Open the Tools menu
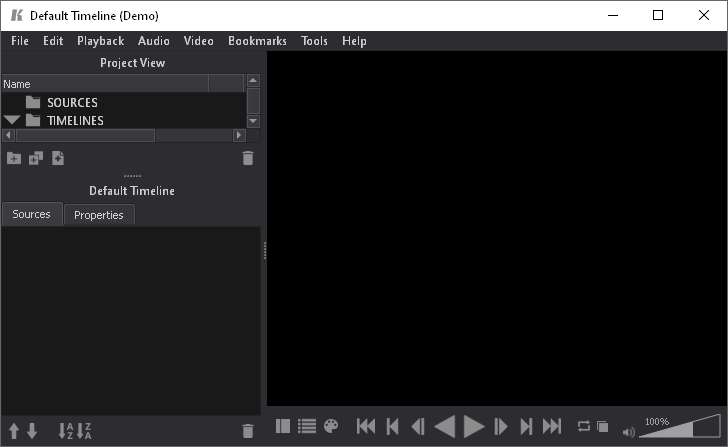This screenshot has height=447, width=728. pyautogui.click(x=314, y=41)
